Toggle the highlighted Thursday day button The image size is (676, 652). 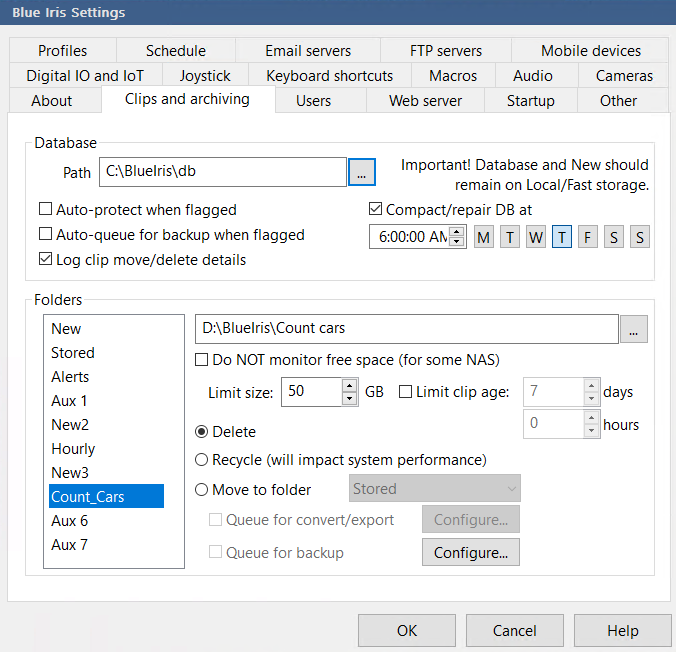(x=562, y=237)
